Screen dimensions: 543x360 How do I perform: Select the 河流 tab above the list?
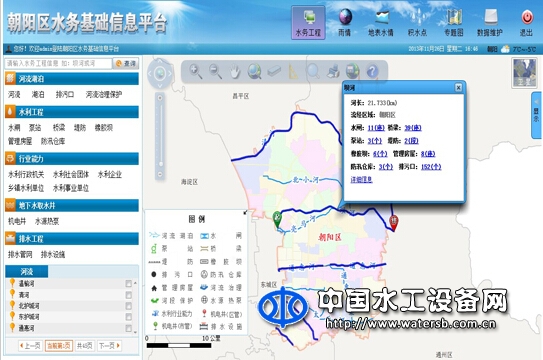(27, 271)
